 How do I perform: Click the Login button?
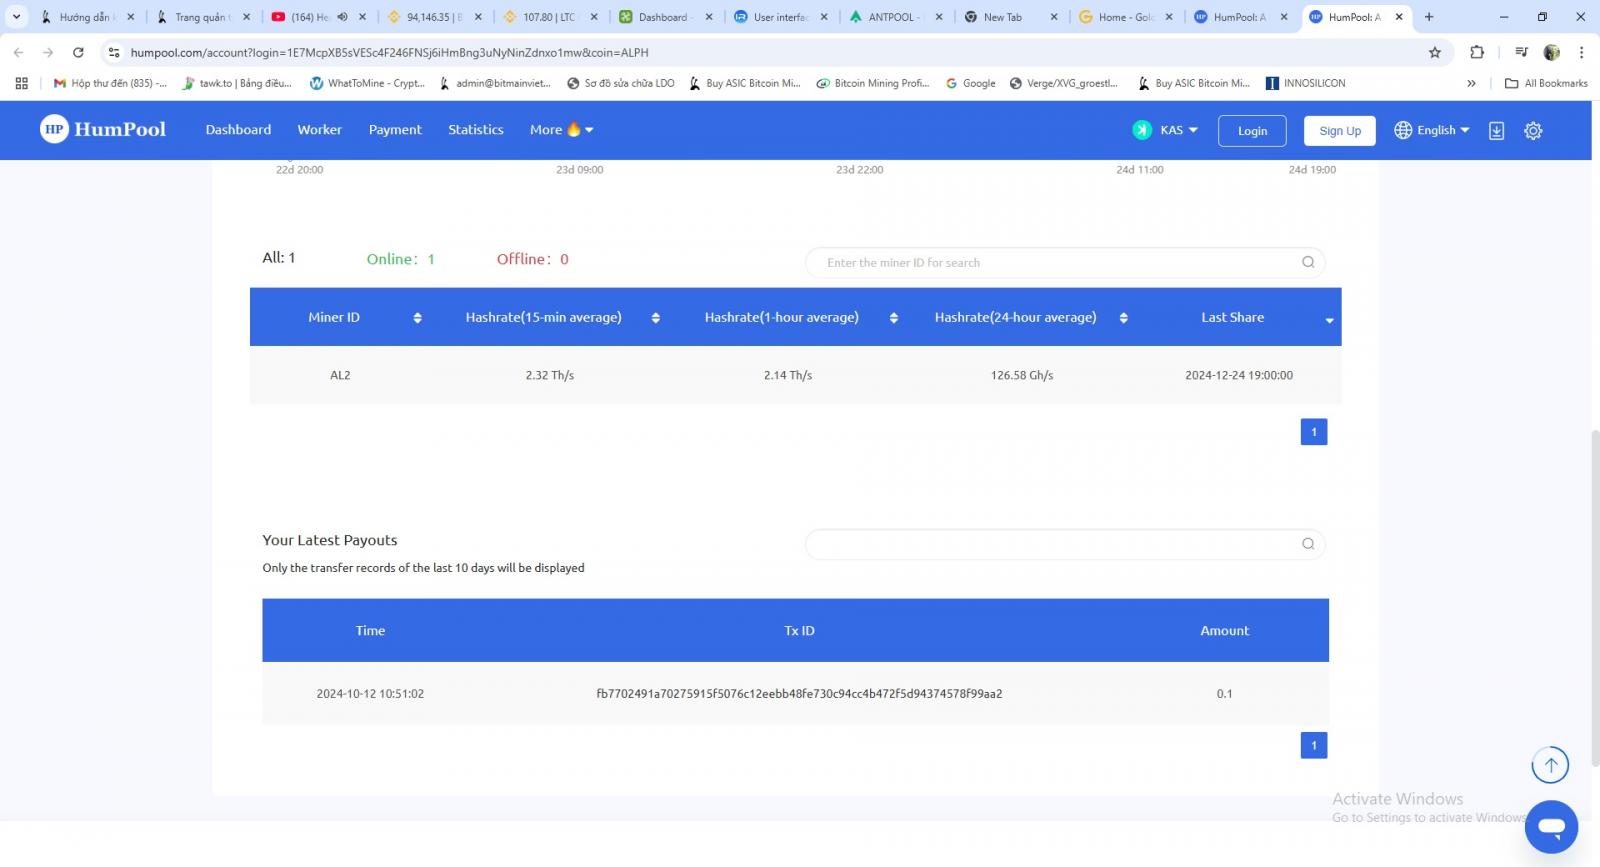tap(1252, 131)
